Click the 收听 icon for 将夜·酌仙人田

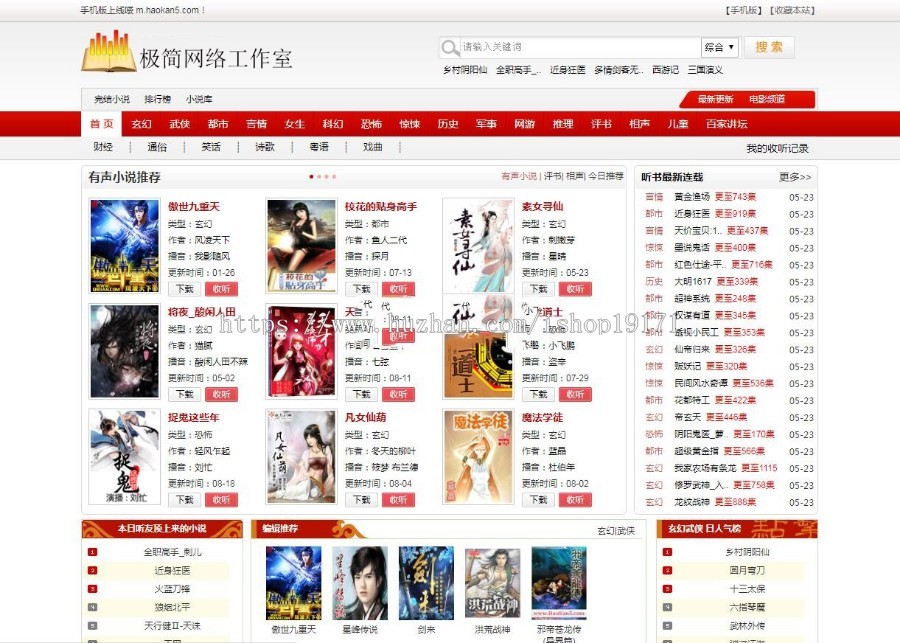(x=222, y=394)
